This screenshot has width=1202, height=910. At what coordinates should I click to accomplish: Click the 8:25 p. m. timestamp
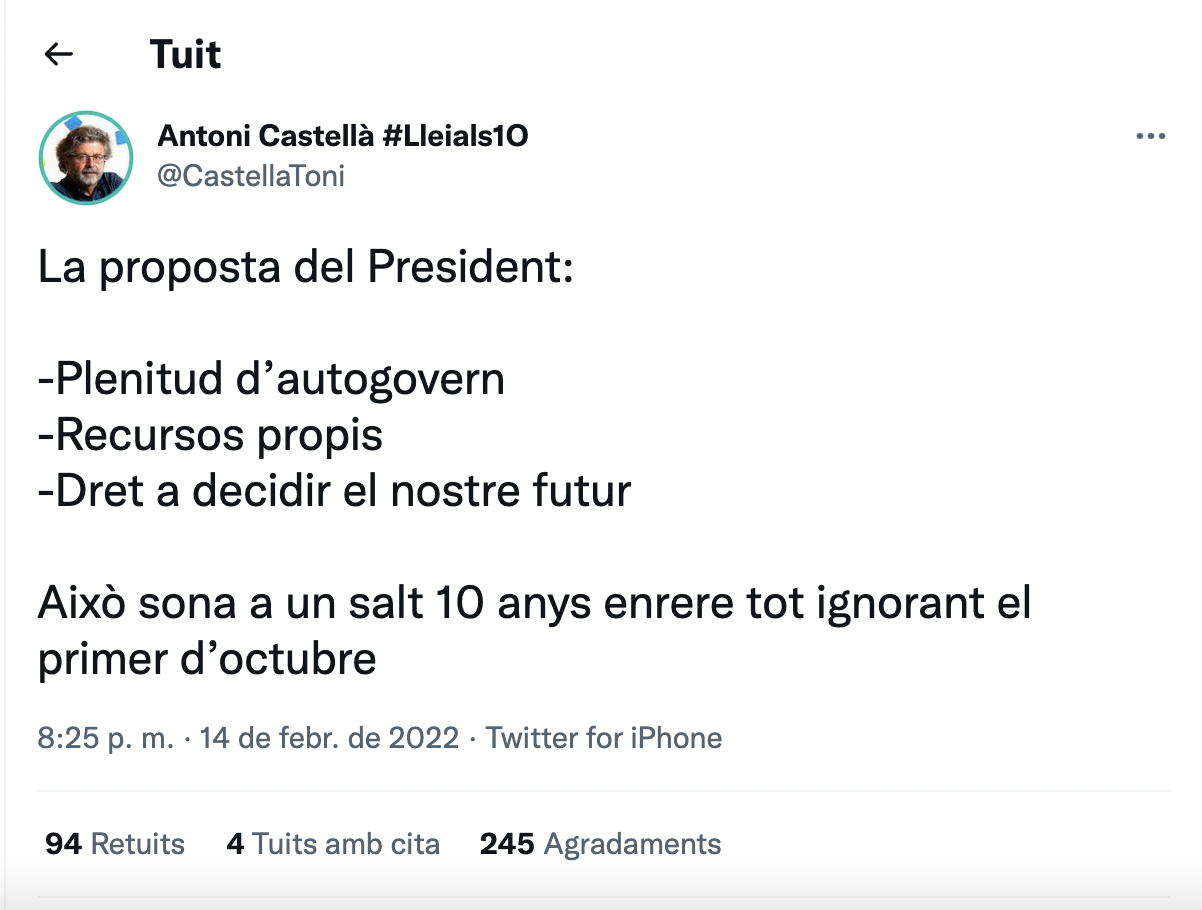[106, 739]
